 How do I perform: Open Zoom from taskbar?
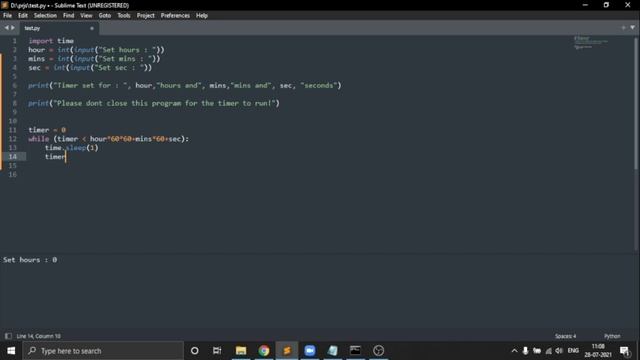tap(310, 351)
